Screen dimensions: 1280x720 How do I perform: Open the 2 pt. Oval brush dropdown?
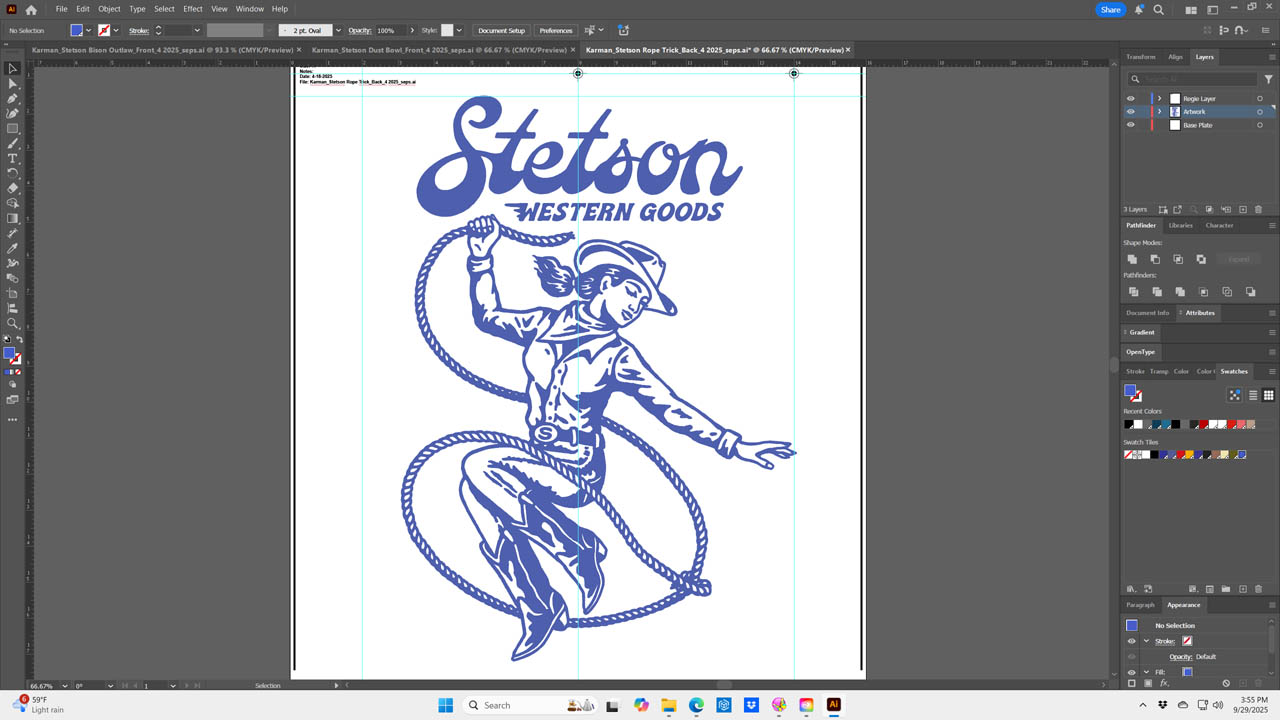tap(338, 31)
